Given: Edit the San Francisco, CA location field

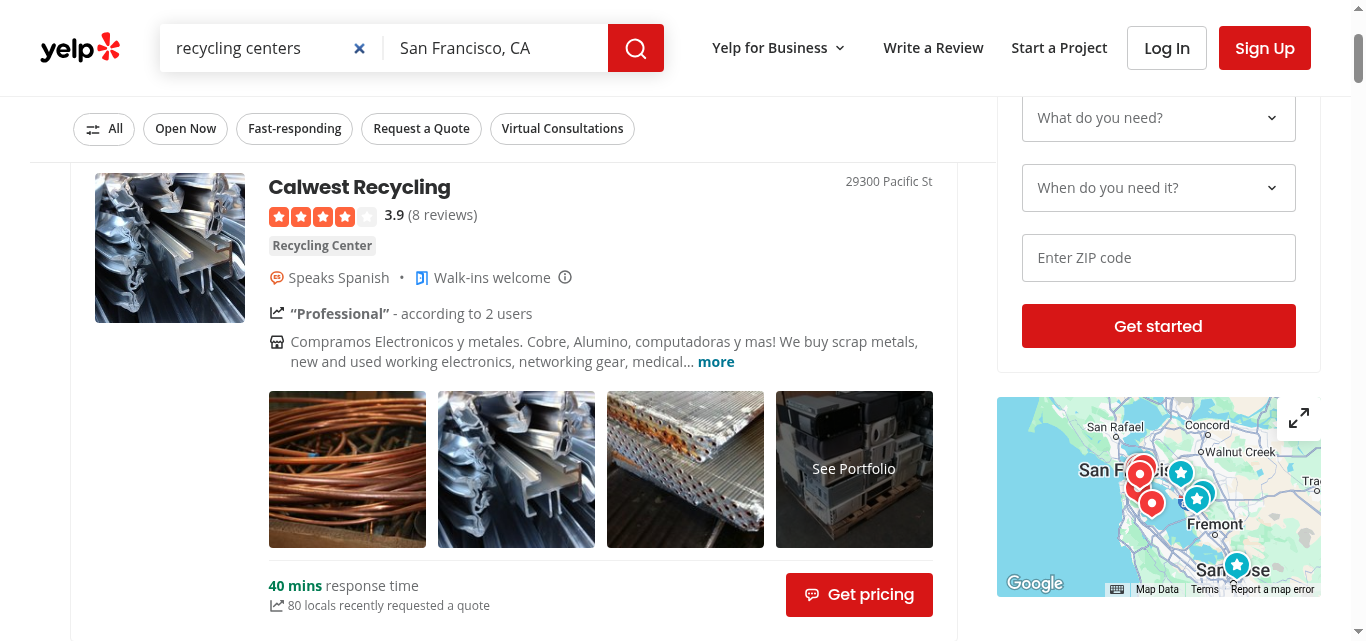Looking at the screenshot, I should click(496, 48).
